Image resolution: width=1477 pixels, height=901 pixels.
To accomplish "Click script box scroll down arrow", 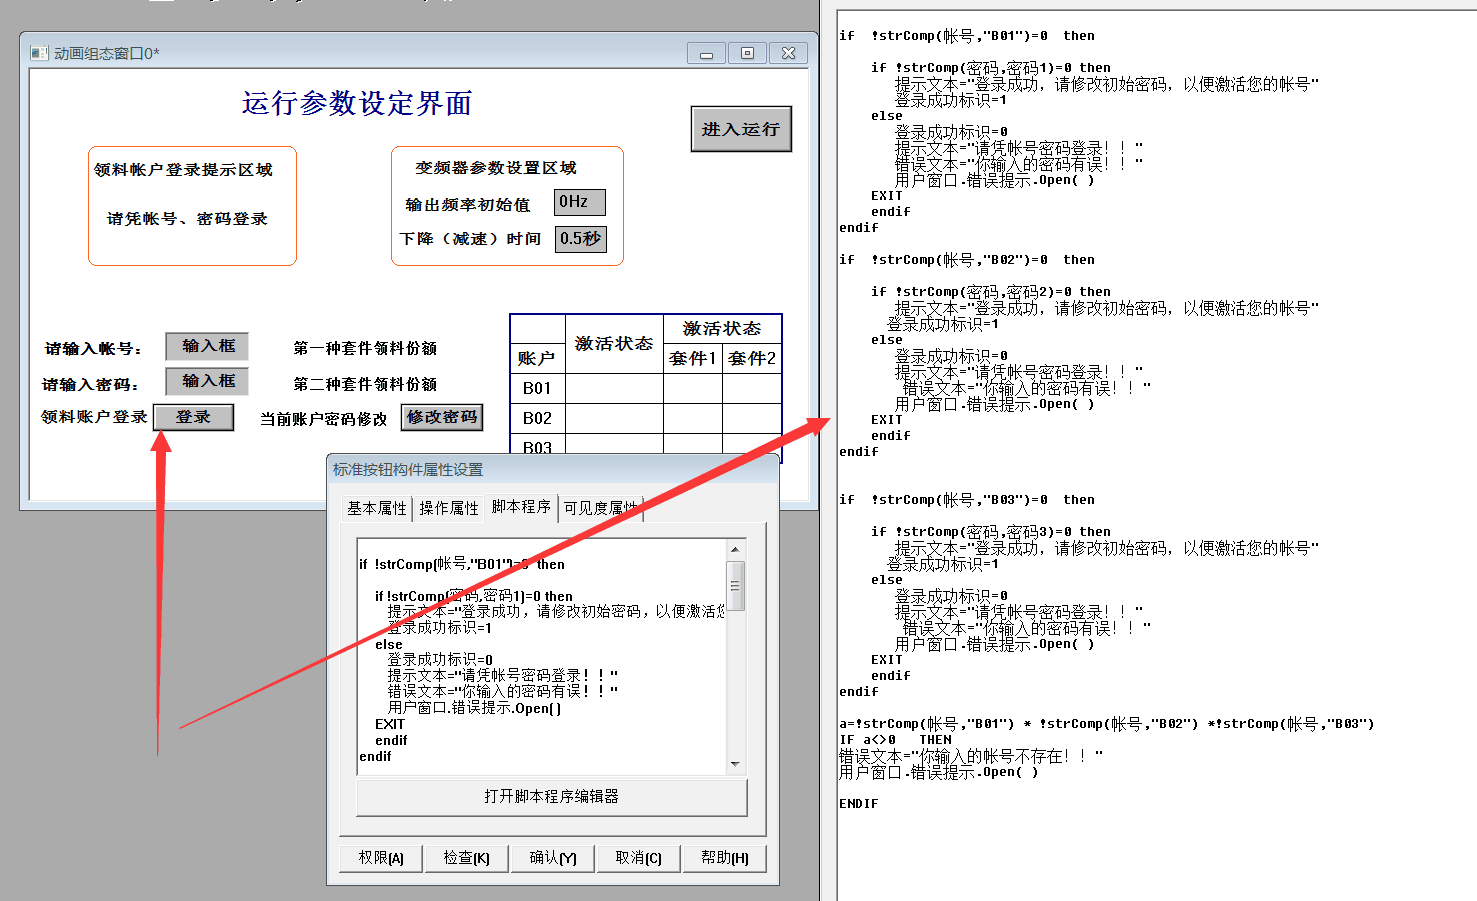I will [735, 764].
